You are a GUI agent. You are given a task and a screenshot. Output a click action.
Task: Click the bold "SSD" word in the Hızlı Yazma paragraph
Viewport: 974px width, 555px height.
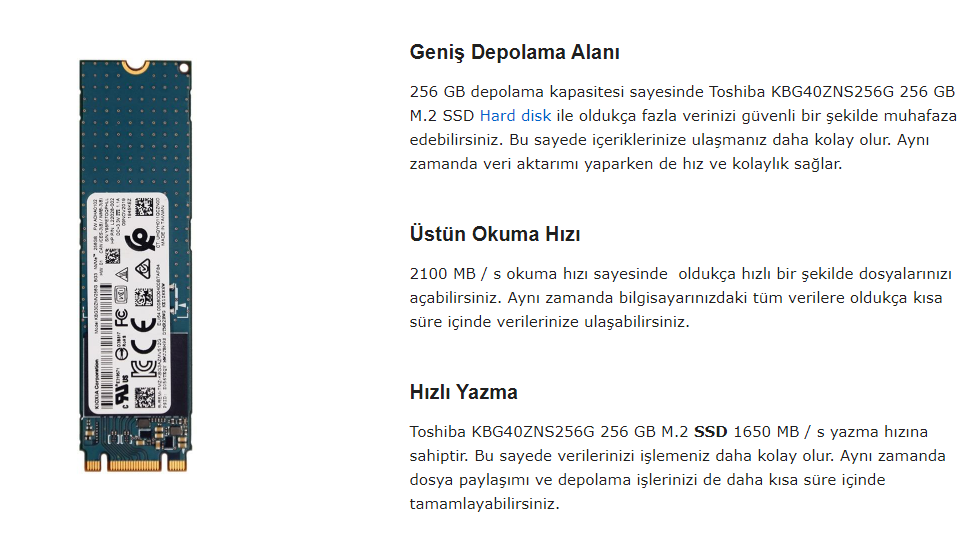(710, 431)
